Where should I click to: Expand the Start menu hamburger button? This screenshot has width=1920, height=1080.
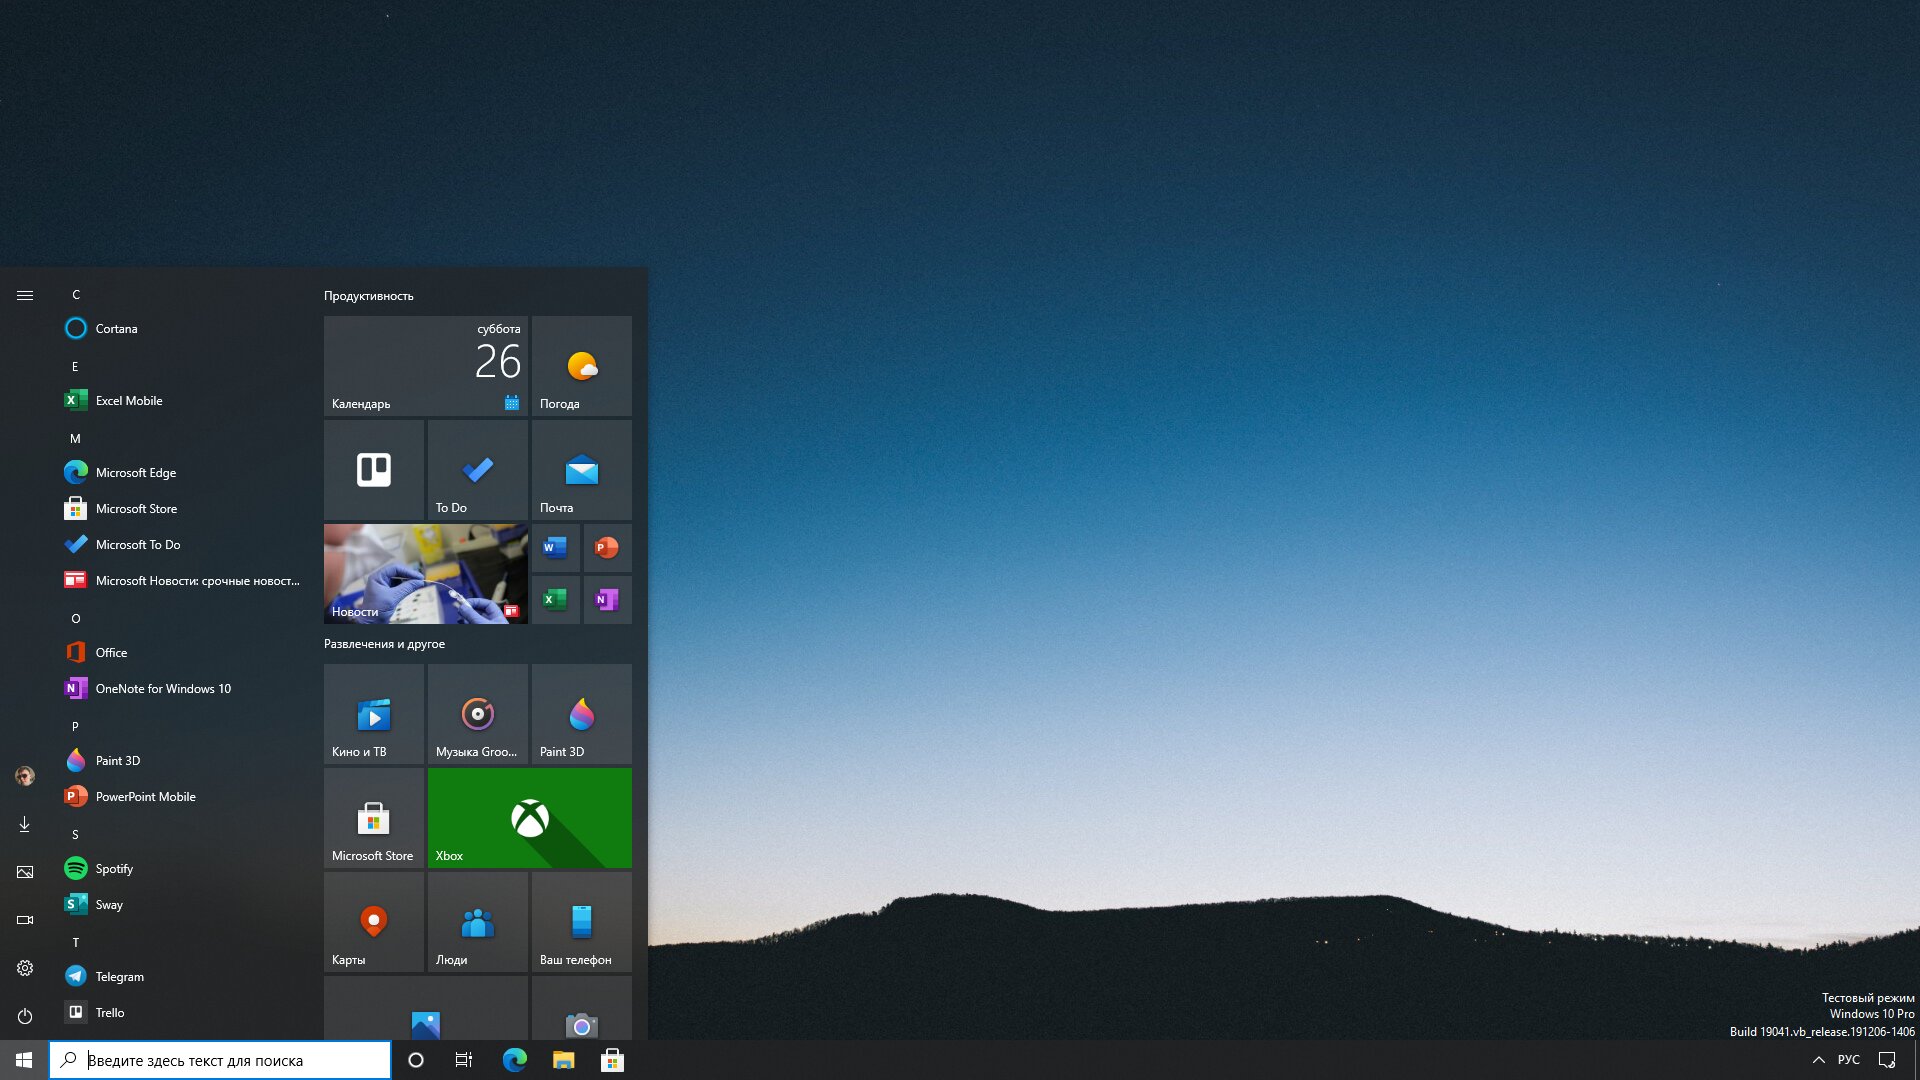(25, 295)
